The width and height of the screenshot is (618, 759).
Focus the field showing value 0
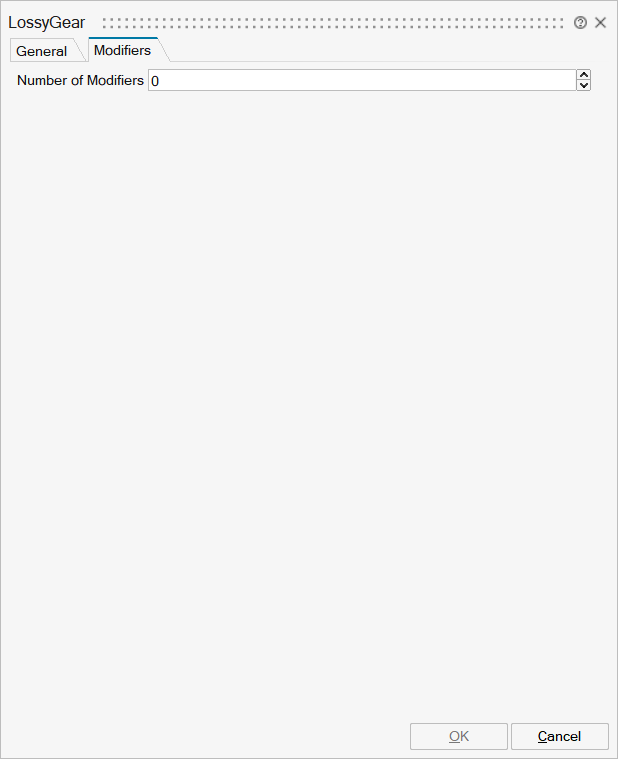[x=362, y=80]
